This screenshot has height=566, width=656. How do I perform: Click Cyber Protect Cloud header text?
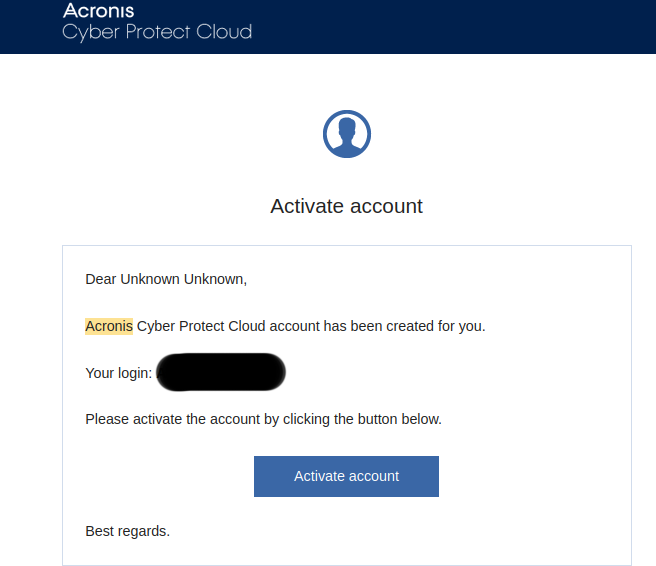[x=157, y=32]
